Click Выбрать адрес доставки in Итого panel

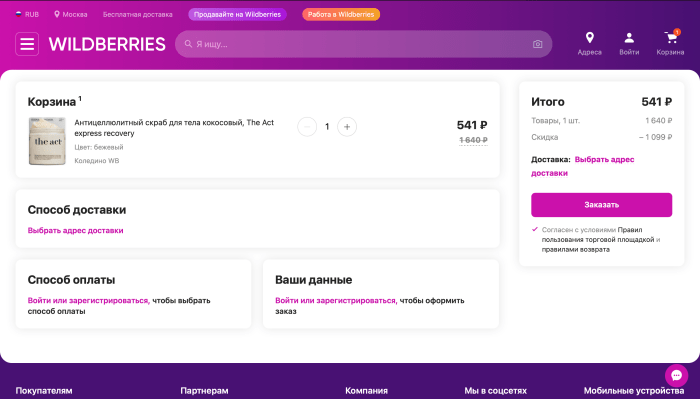[583, 166]
